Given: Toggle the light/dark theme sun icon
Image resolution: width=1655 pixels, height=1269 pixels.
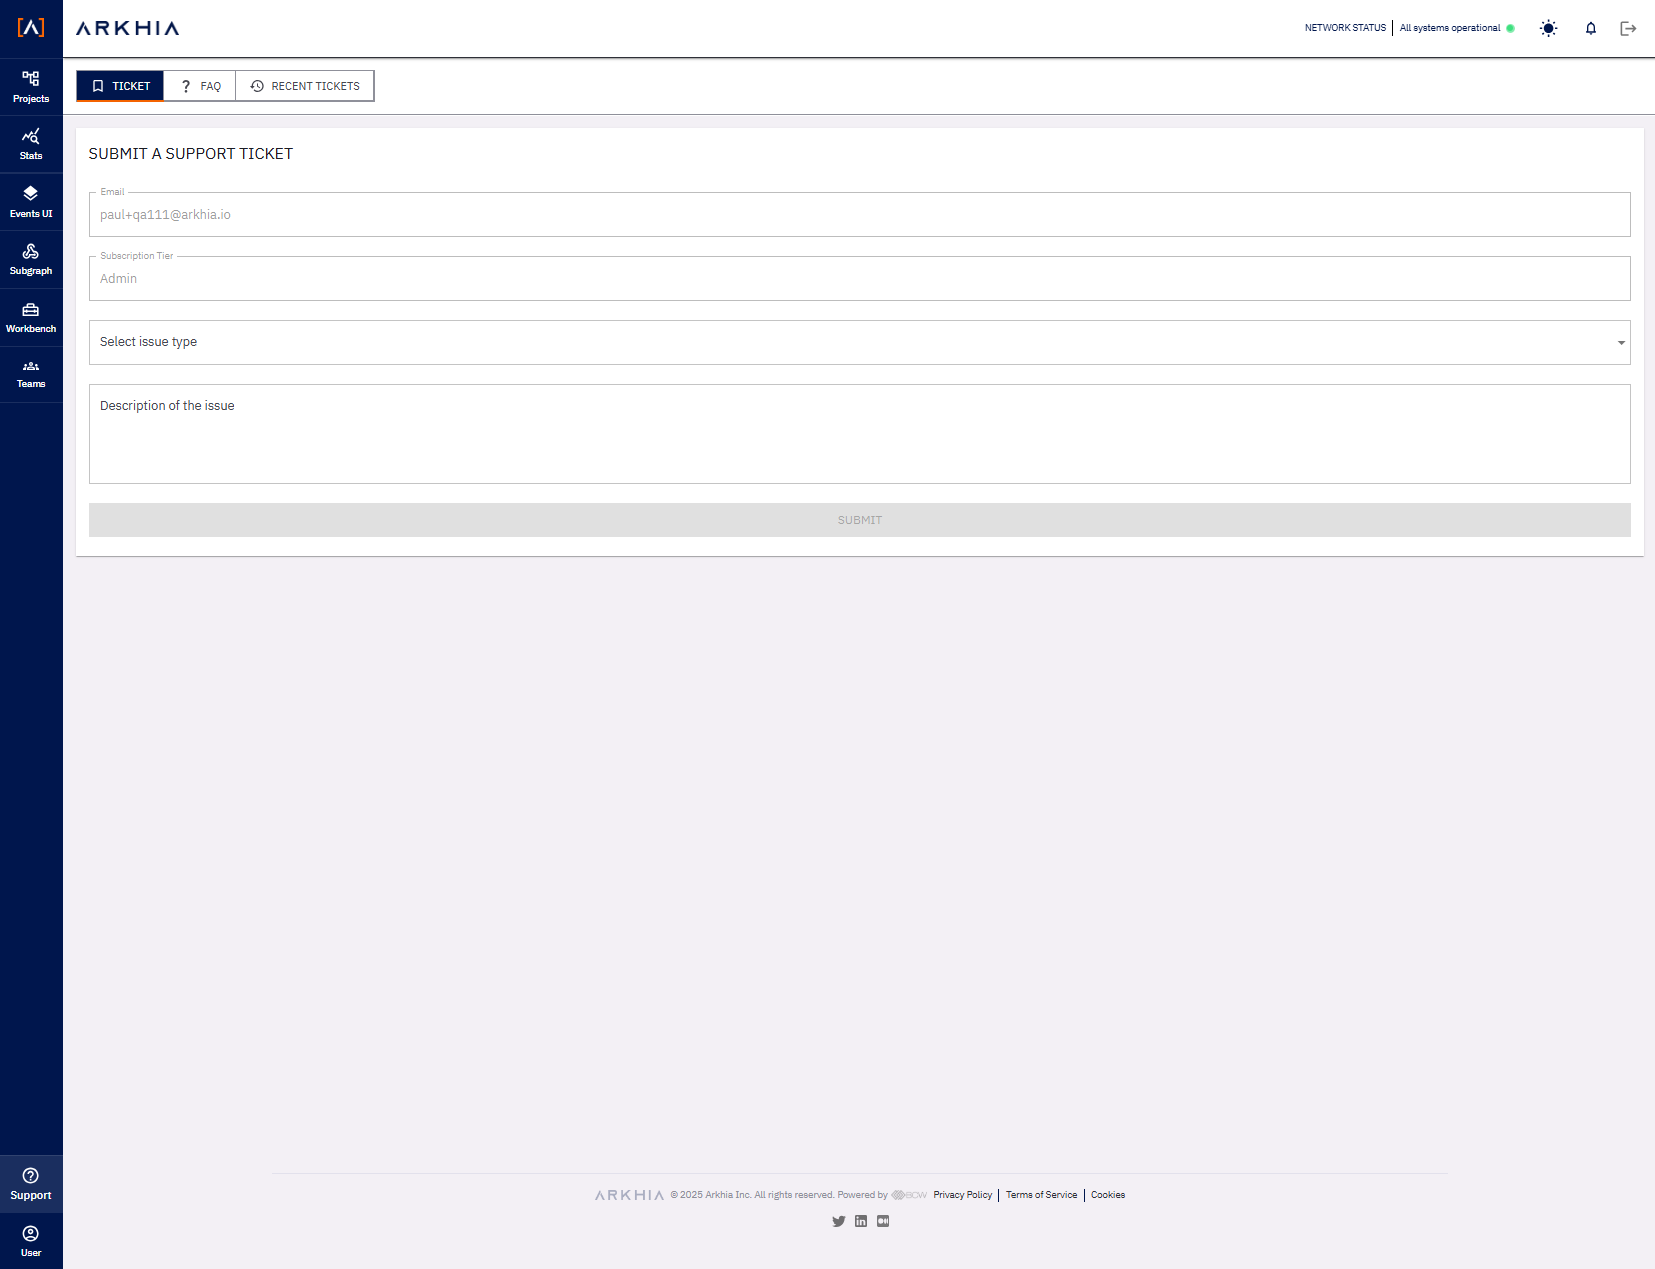Looking at the screenshot, I should click(1548, 28).
